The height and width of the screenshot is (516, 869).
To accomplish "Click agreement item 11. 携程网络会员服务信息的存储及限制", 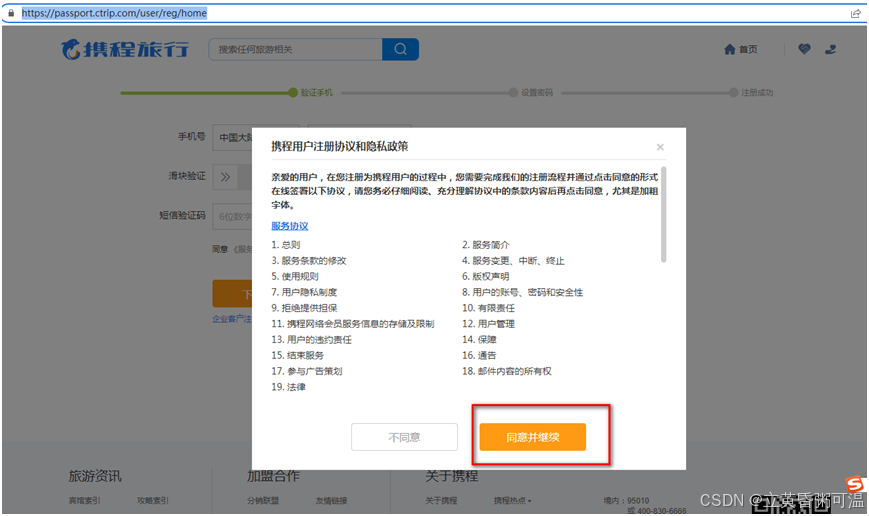I will tap(352, 324).
